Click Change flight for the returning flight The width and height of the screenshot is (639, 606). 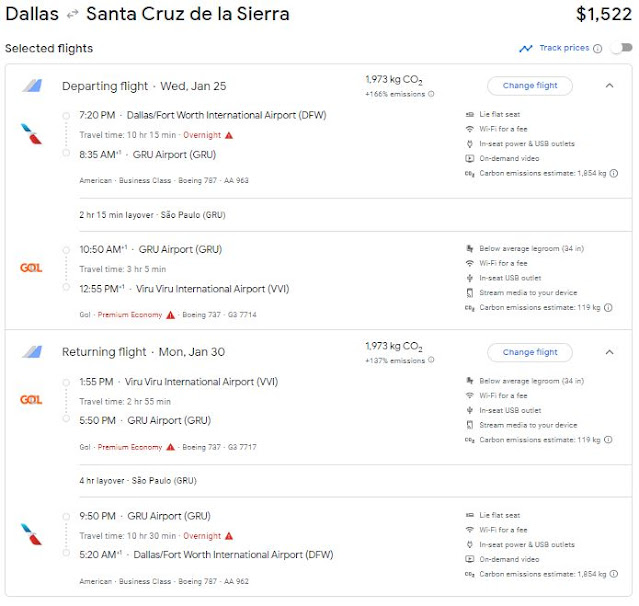(530, 352)
